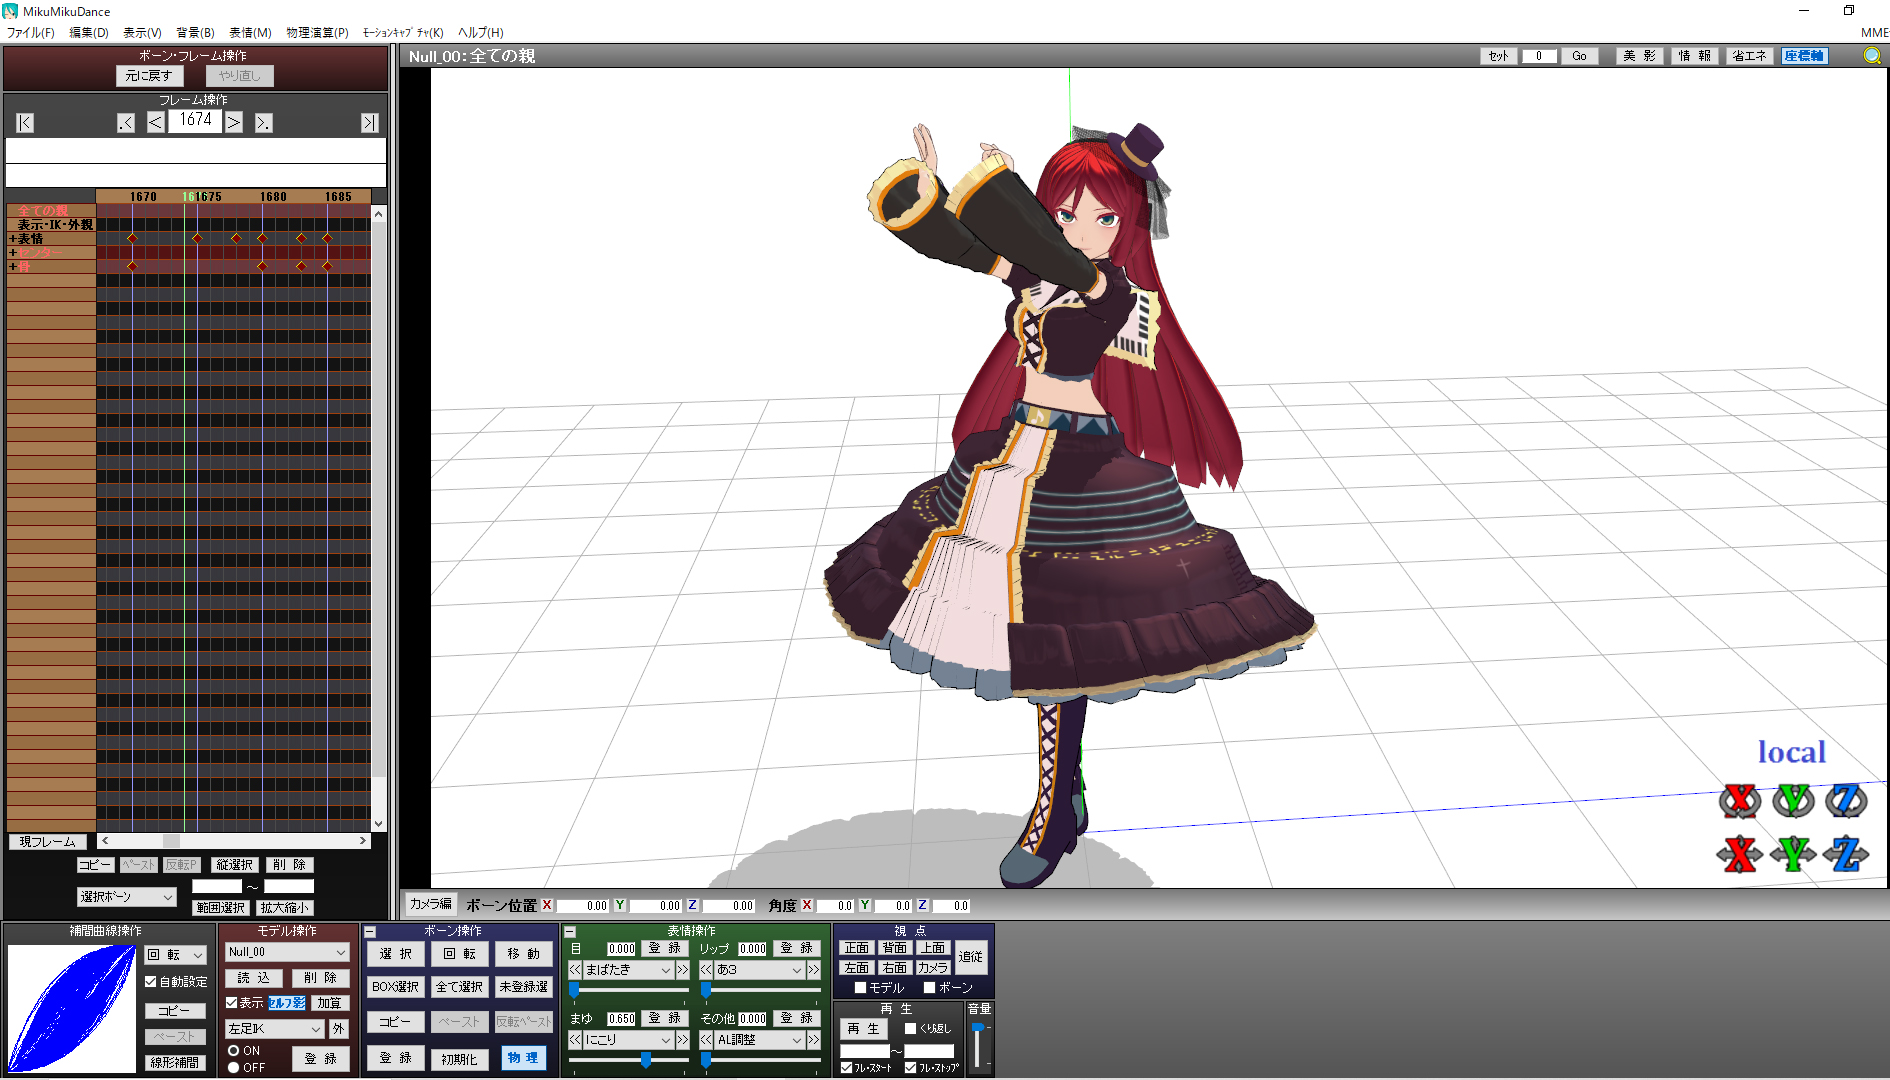Toggle the フレ・スタート checkbox
The image size is (1890, 1080).
click(847, 1067)
